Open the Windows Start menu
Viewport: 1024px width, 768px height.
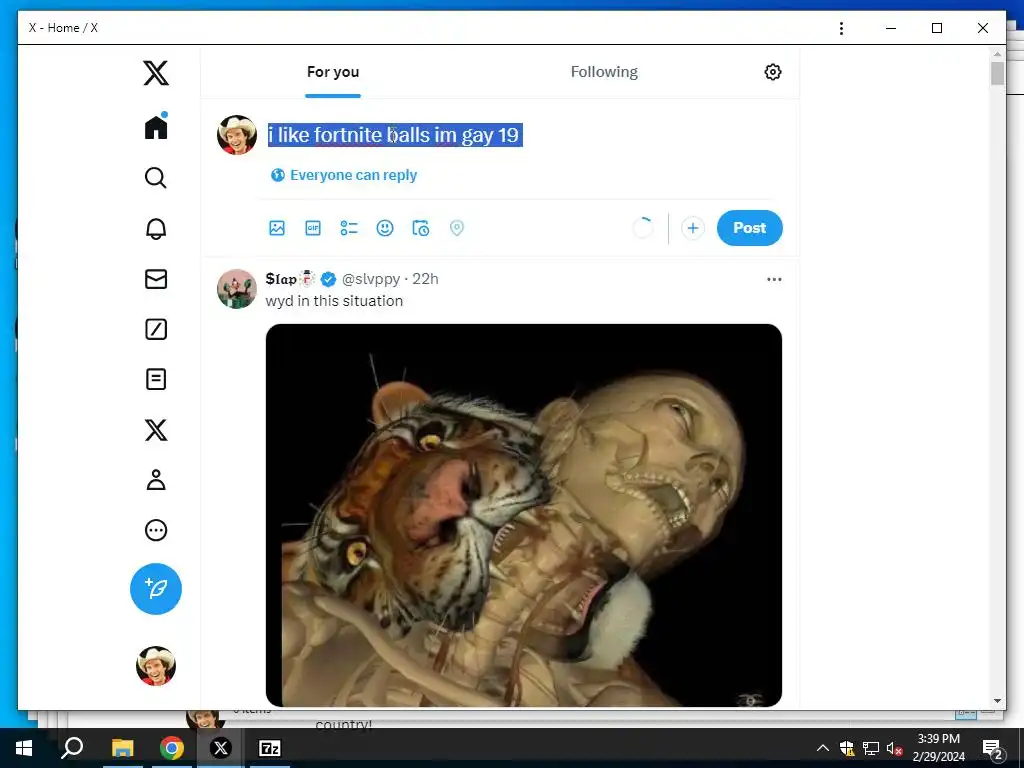coord(24,748)
